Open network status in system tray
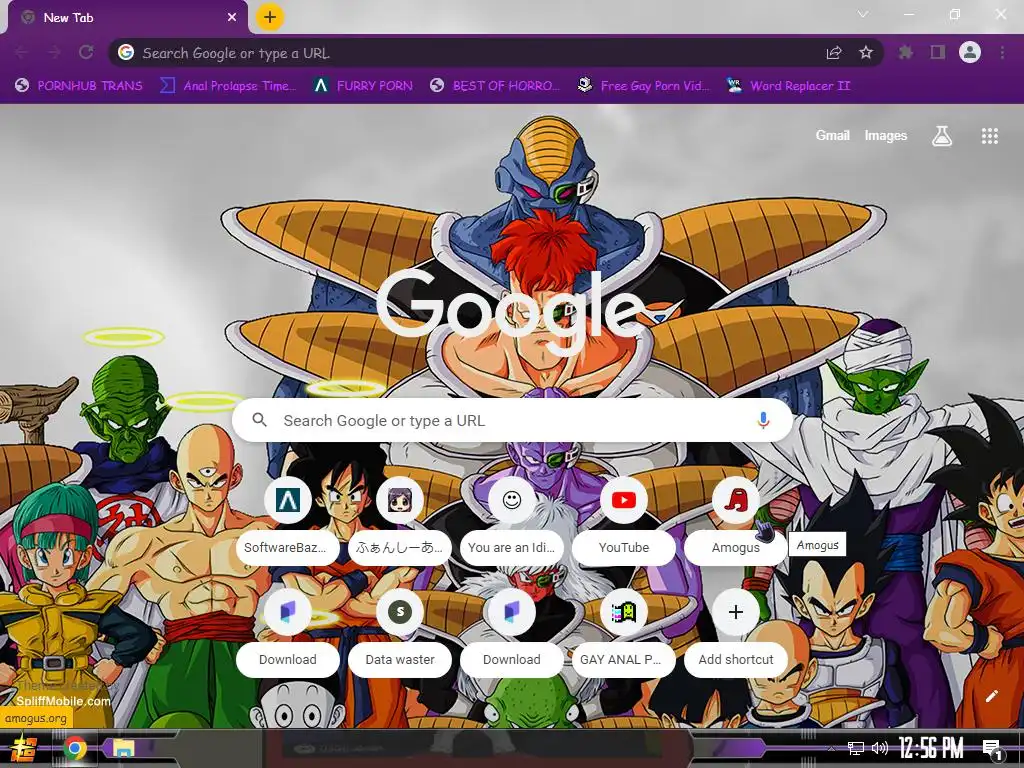This screenshot has height=768, width=1024. (x=856, y=748)
